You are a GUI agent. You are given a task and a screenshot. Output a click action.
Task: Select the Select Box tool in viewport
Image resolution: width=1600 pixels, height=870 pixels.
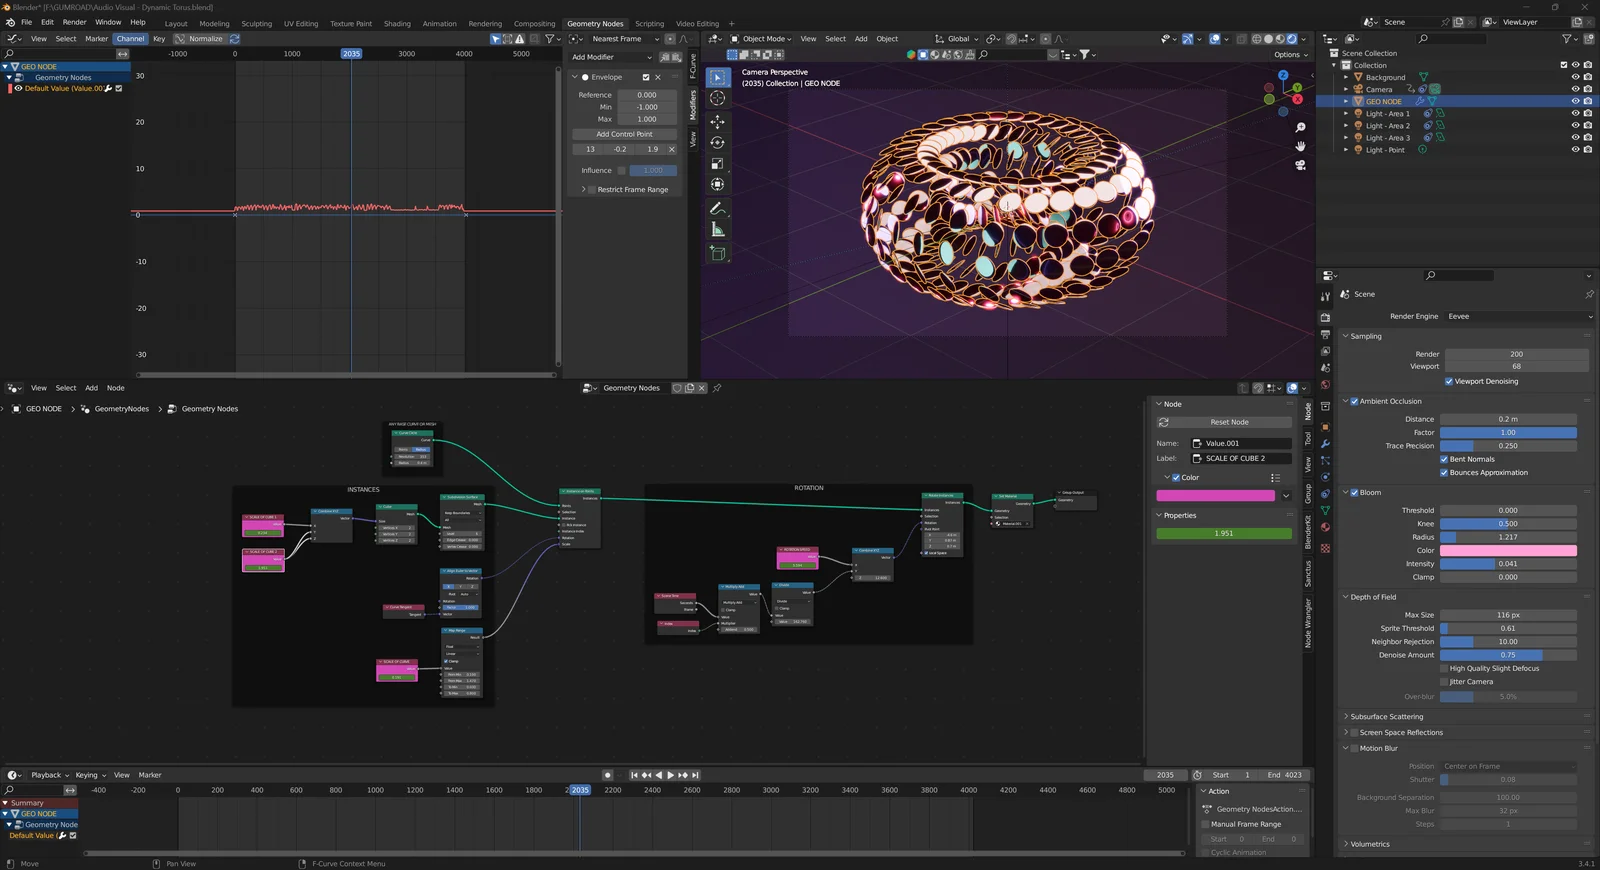[718, 77]
